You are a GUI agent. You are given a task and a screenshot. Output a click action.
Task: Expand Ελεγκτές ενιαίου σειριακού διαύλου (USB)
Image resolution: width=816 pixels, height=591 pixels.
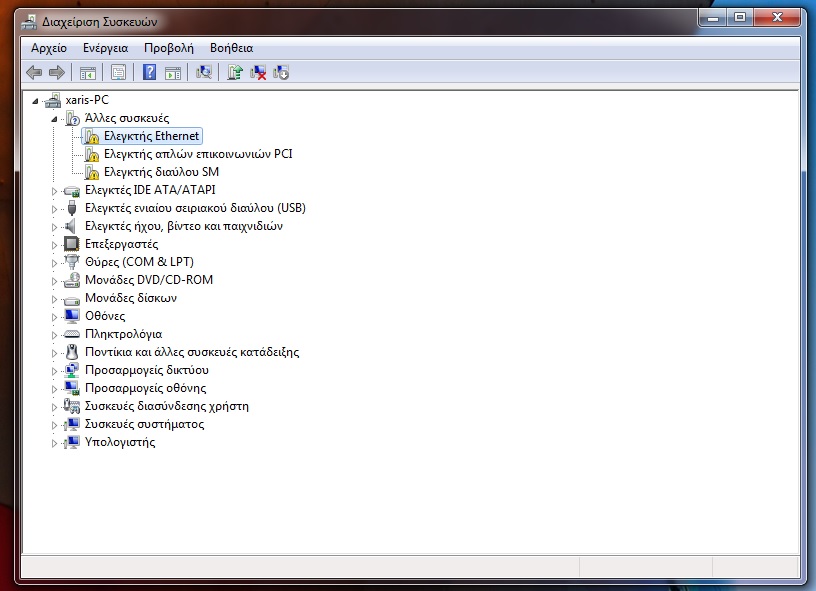[x=54, y=209]
